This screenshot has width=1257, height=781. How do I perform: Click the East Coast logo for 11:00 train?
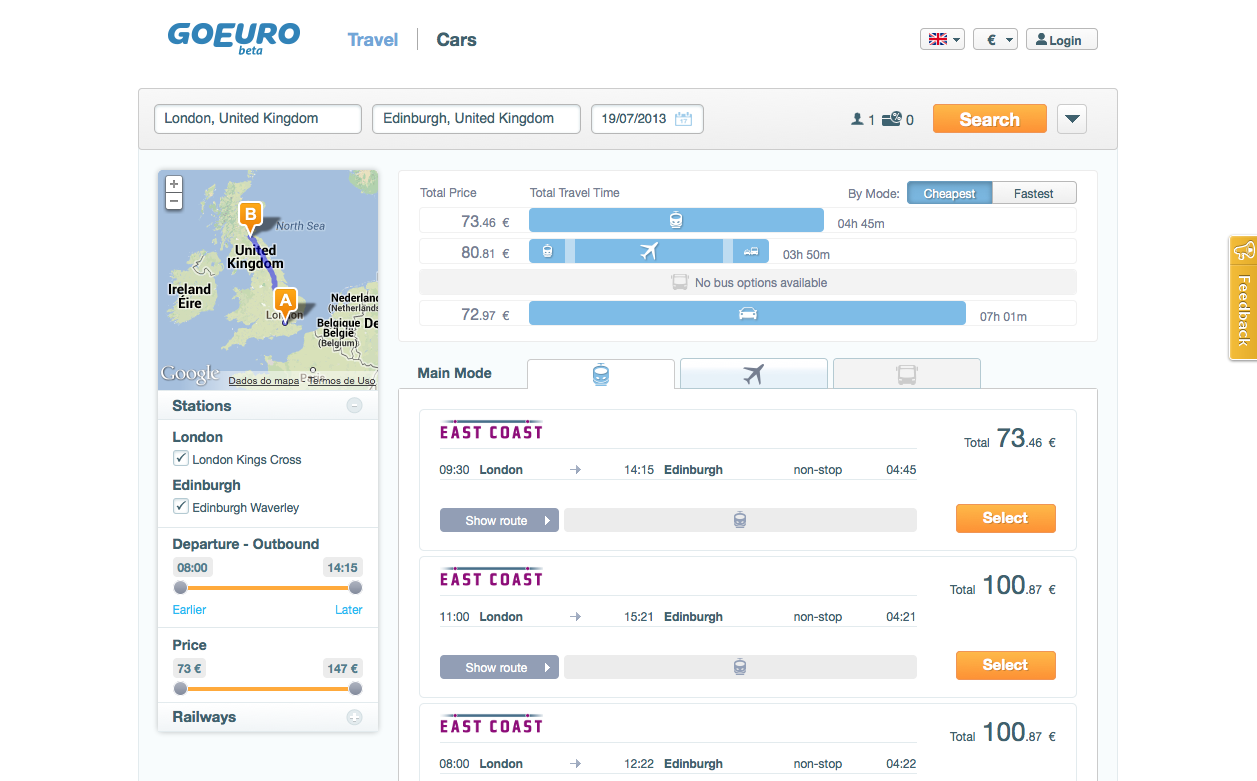click(x=491, y=578)
